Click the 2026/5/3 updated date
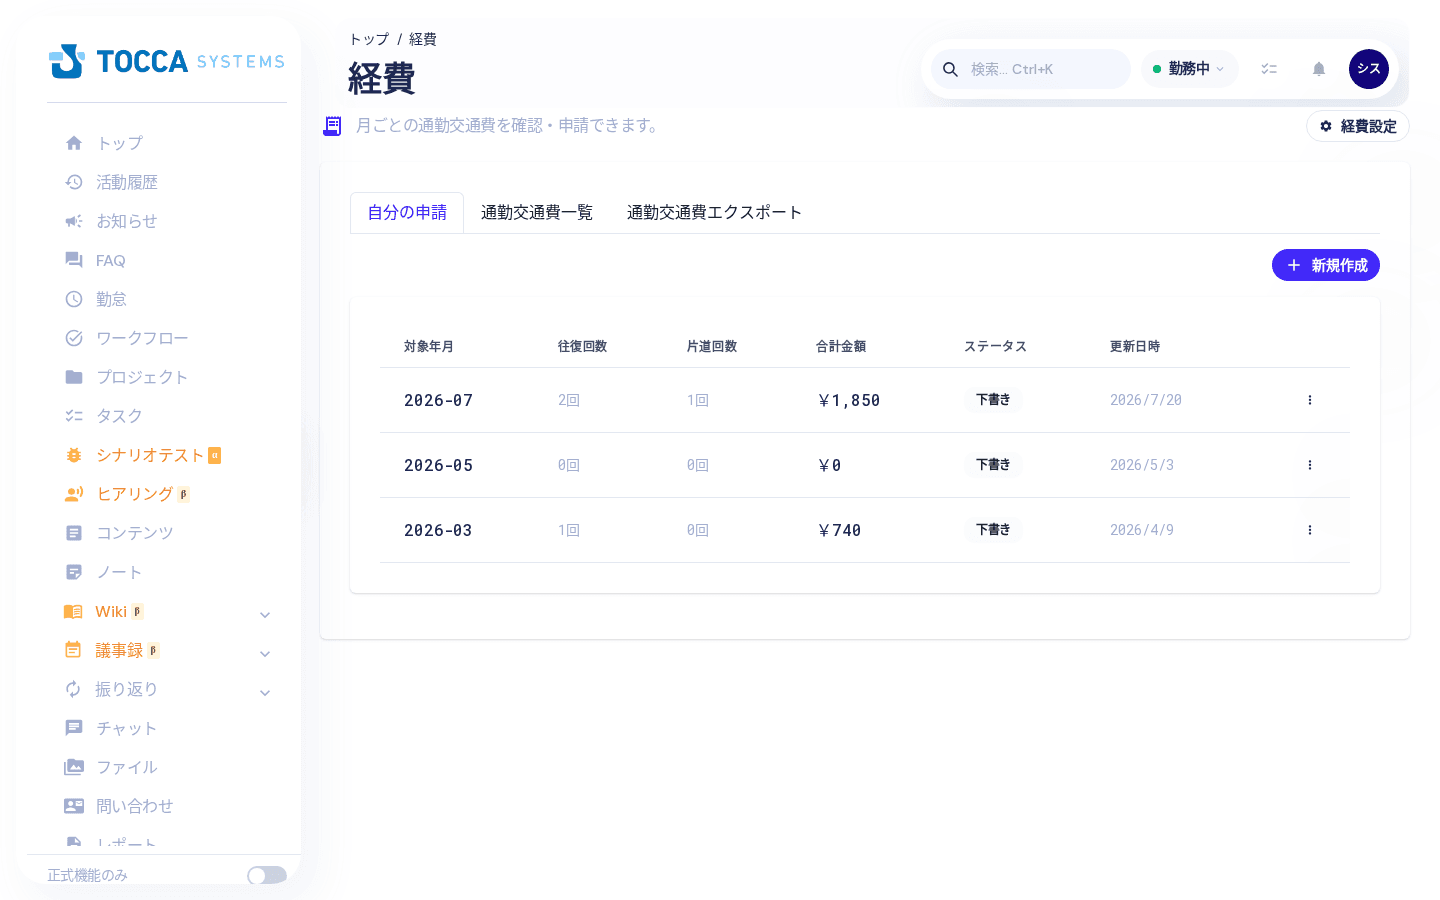This screenshot has width=1440, height=900. coord(1142,465)
